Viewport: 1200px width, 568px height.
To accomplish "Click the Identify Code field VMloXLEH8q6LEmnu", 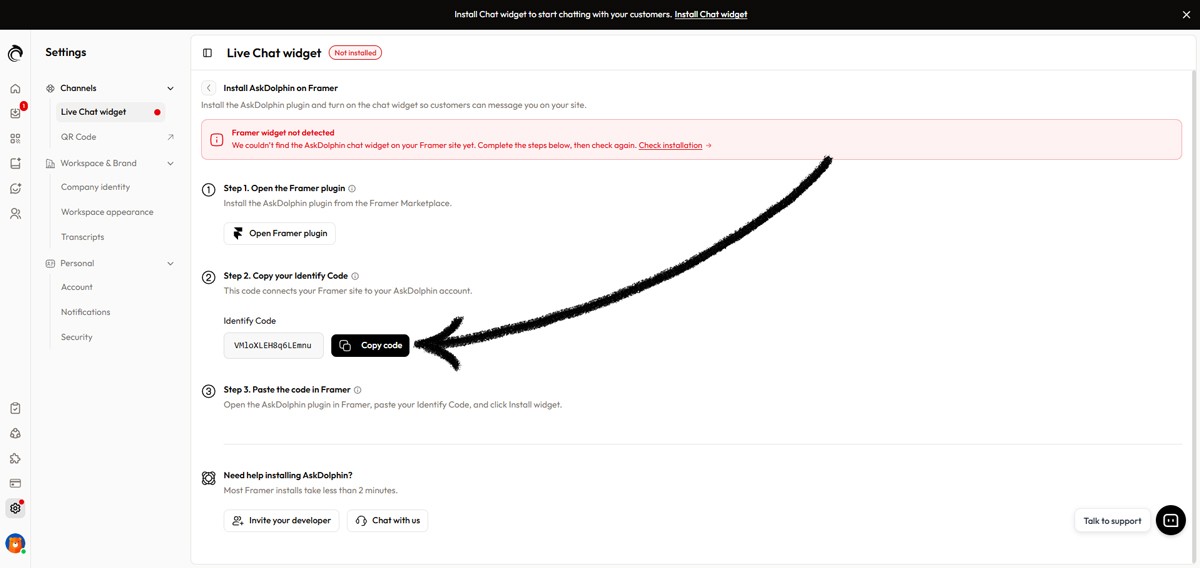I will coord(273,345).
